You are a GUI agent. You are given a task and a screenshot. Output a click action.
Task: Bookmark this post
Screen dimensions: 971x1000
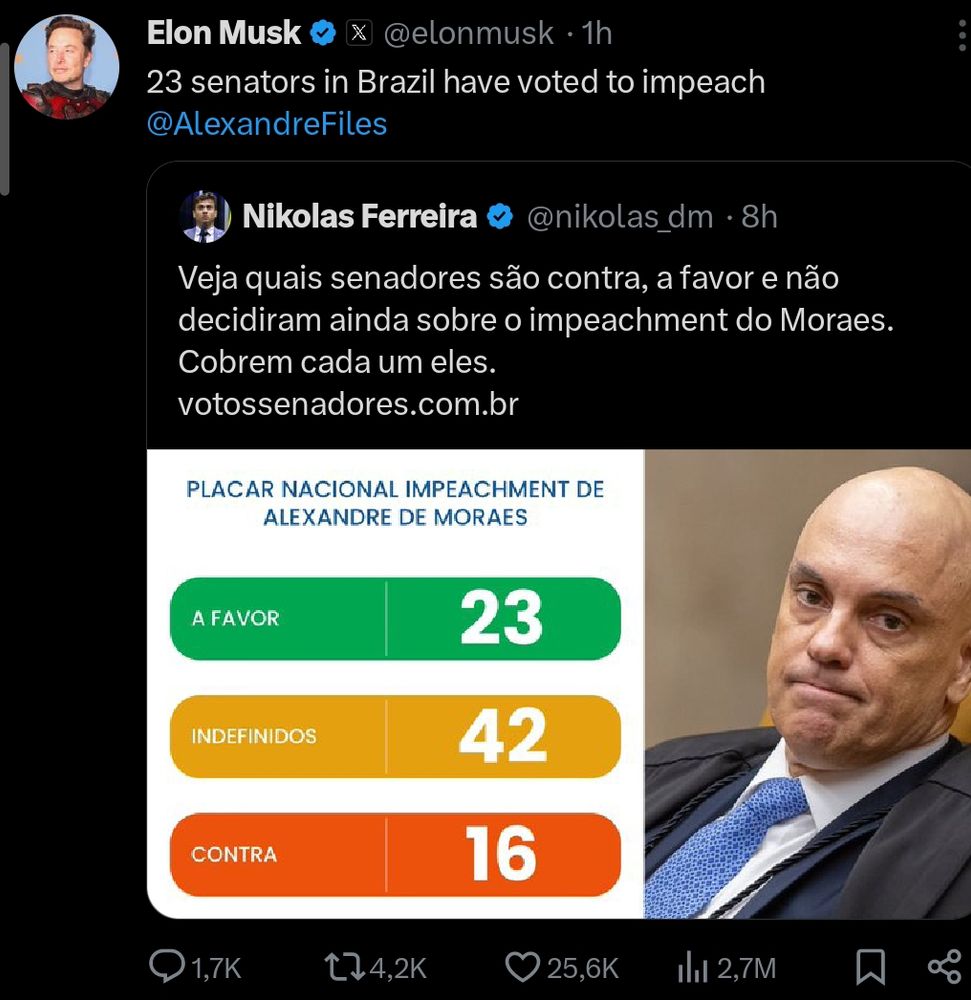[x=870, y=967]
